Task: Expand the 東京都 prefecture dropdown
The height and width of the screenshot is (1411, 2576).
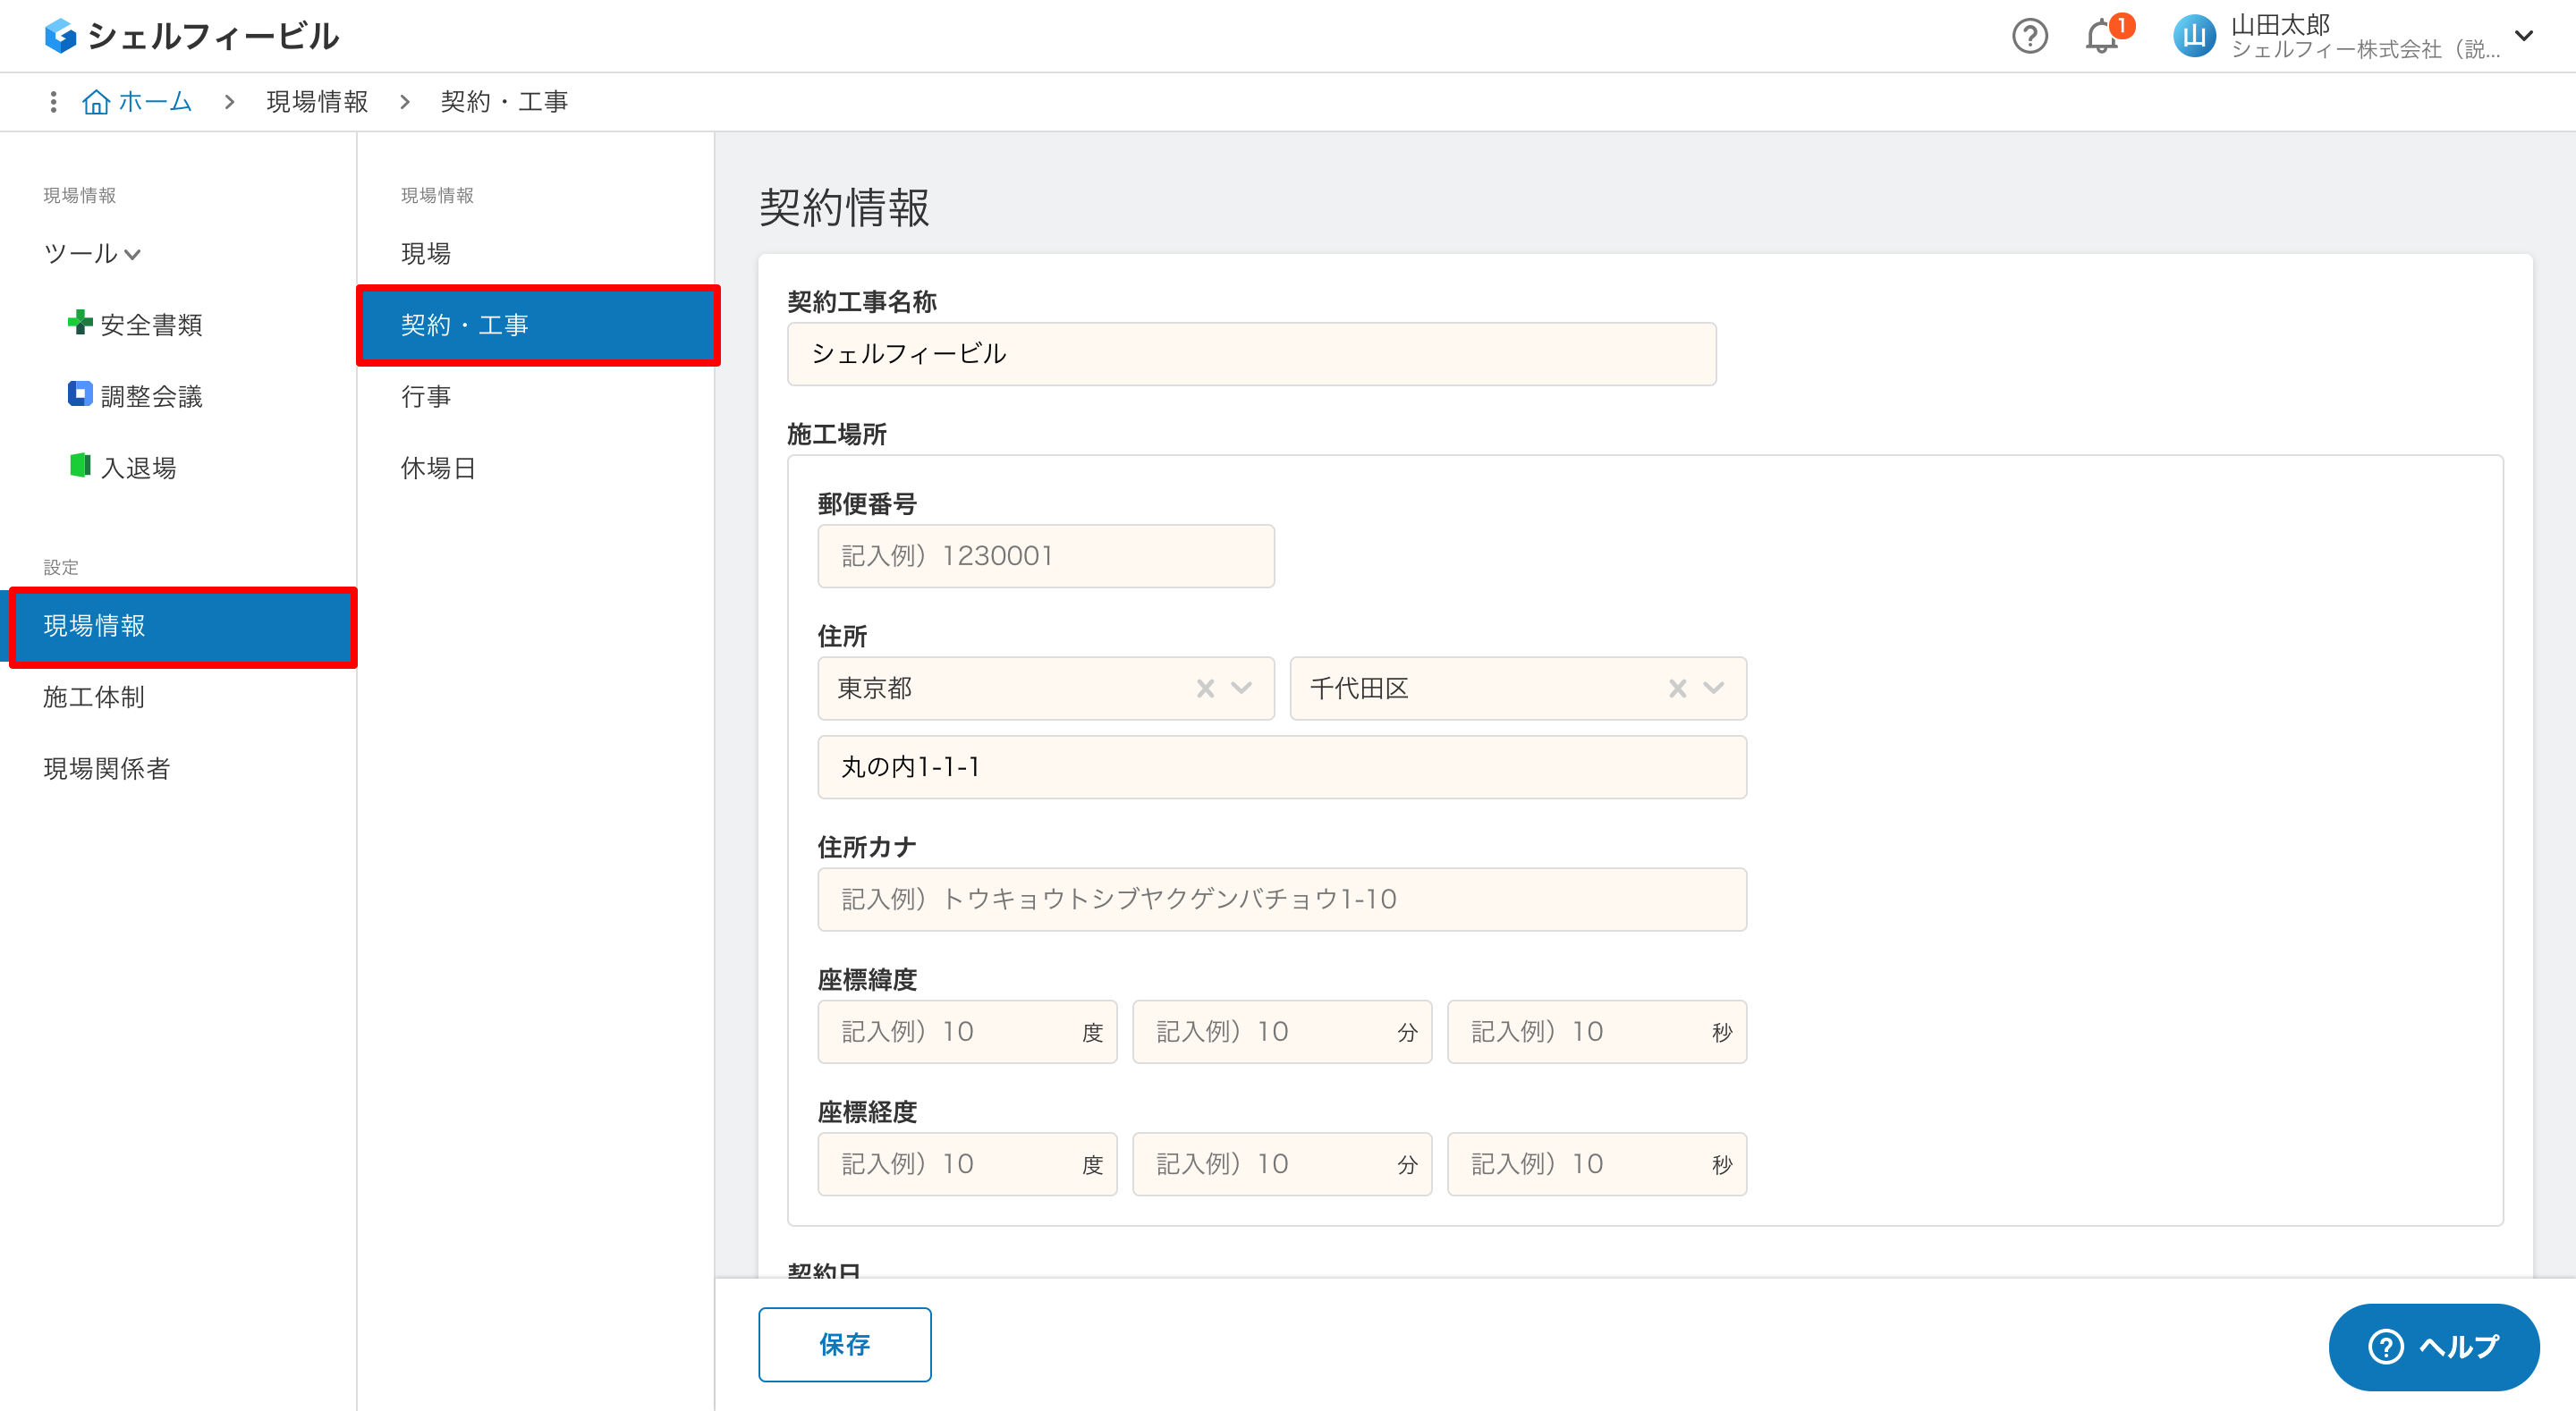Action: (1241, 688)
